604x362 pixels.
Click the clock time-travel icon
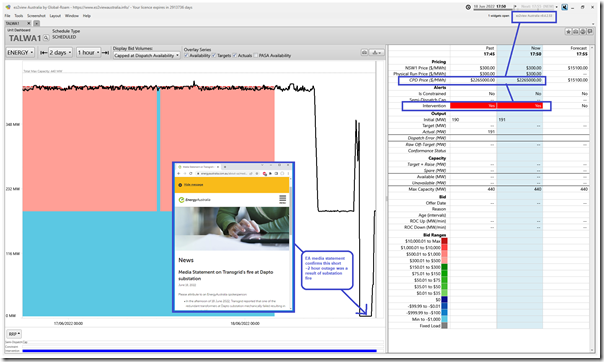(x=468, y=7)
